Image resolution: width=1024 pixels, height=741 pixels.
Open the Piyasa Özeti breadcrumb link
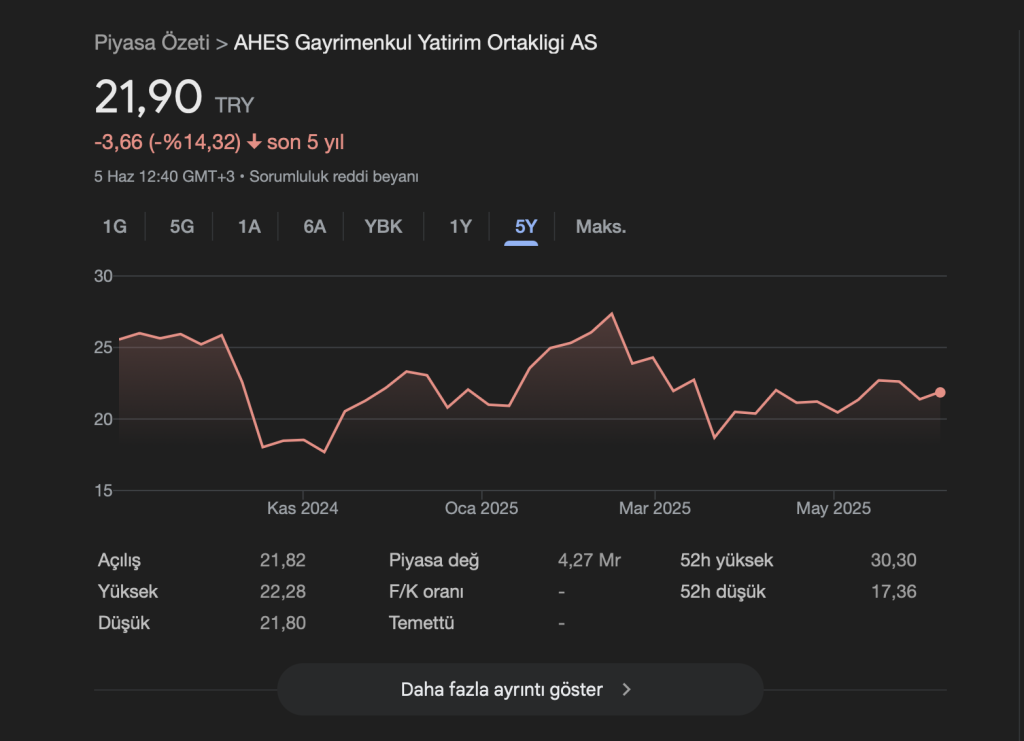[151, 43]
